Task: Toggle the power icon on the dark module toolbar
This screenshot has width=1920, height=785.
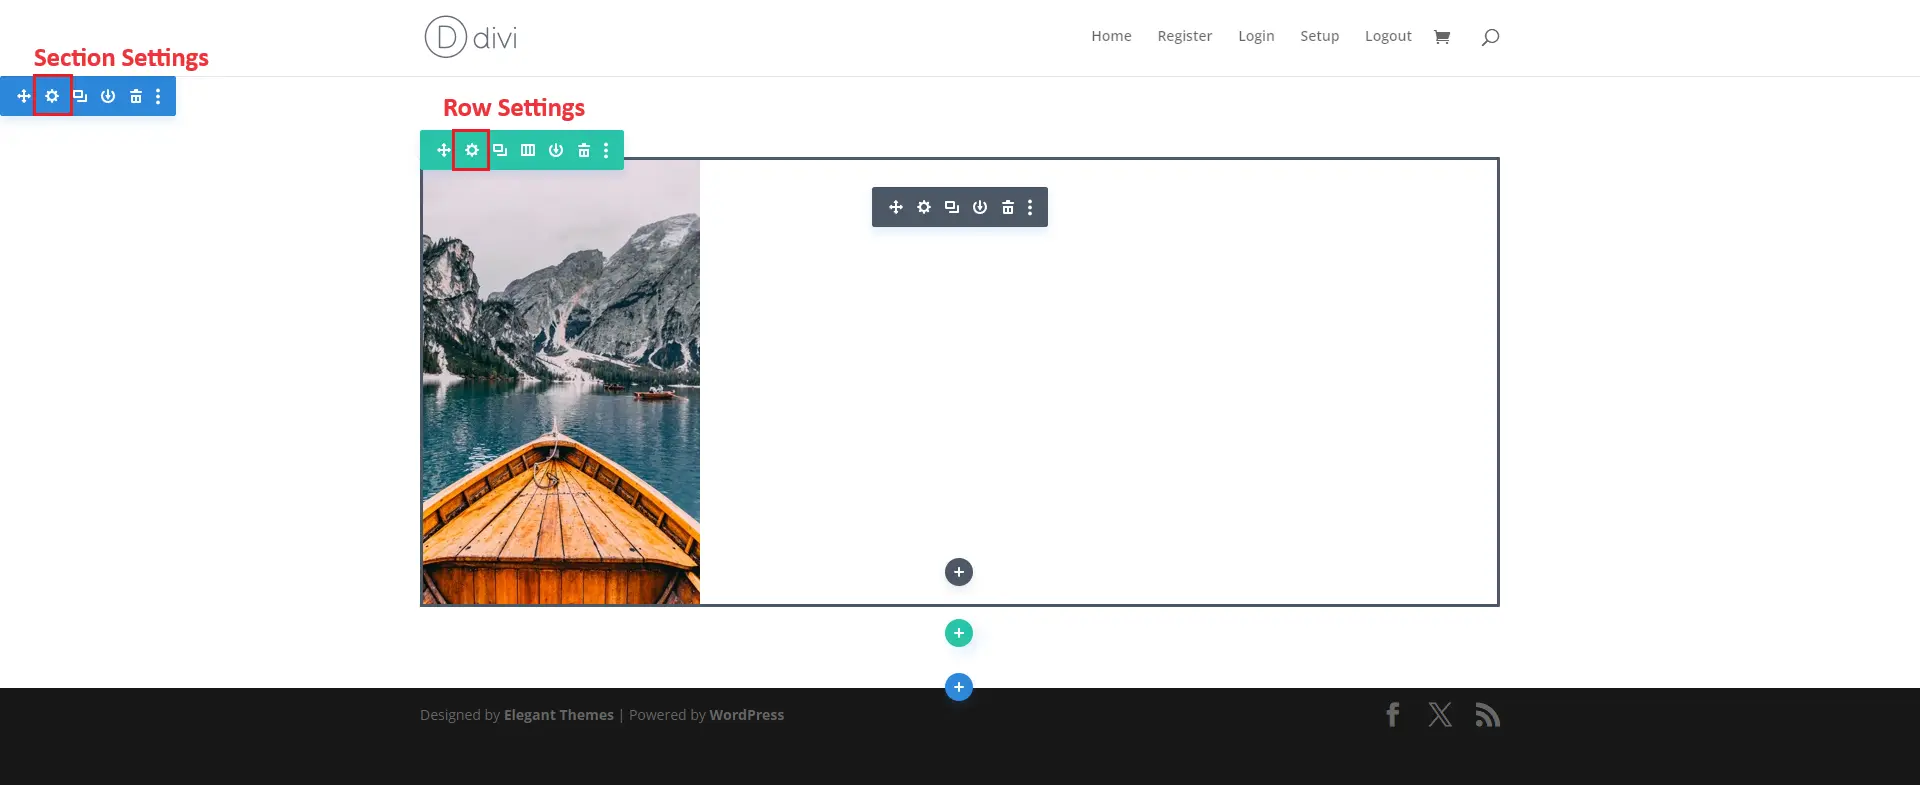Action: (980, 207)
